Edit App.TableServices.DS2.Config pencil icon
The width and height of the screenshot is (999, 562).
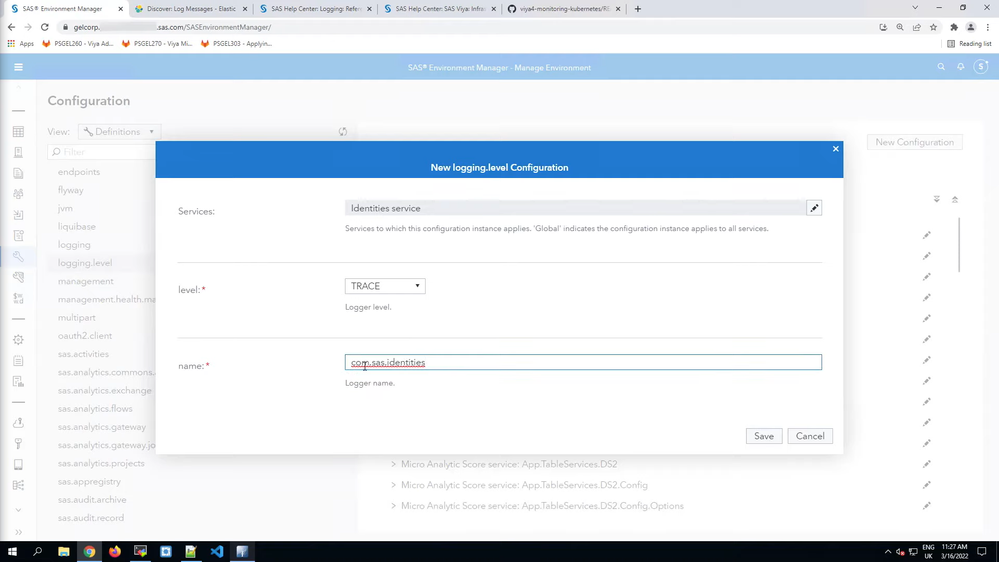(927, 485)
